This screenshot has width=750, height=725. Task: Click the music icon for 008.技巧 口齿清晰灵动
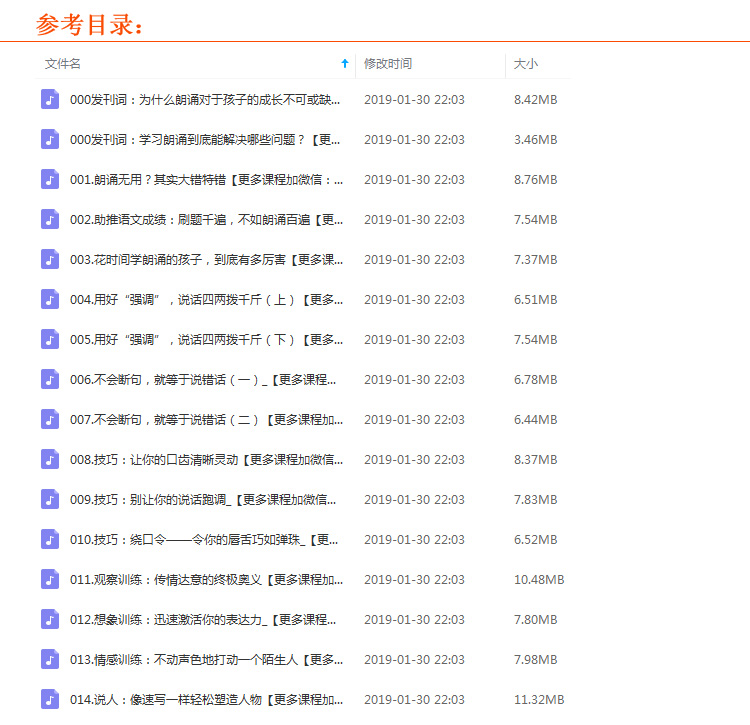tap(50, 459)
